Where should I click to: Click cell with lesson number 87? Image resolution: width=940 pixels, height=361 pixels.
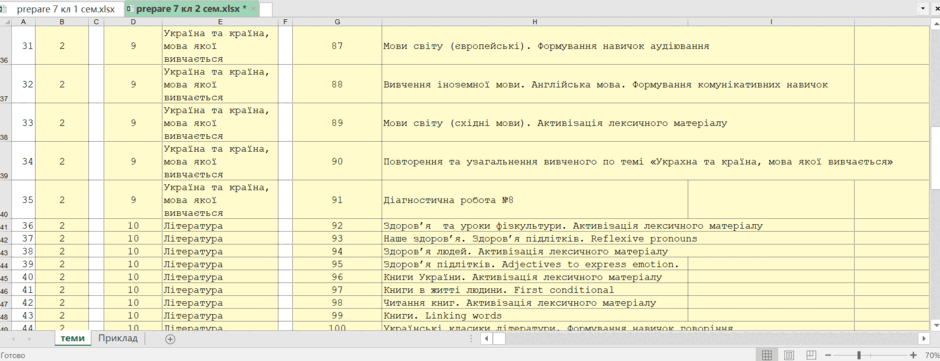point(337,46)
